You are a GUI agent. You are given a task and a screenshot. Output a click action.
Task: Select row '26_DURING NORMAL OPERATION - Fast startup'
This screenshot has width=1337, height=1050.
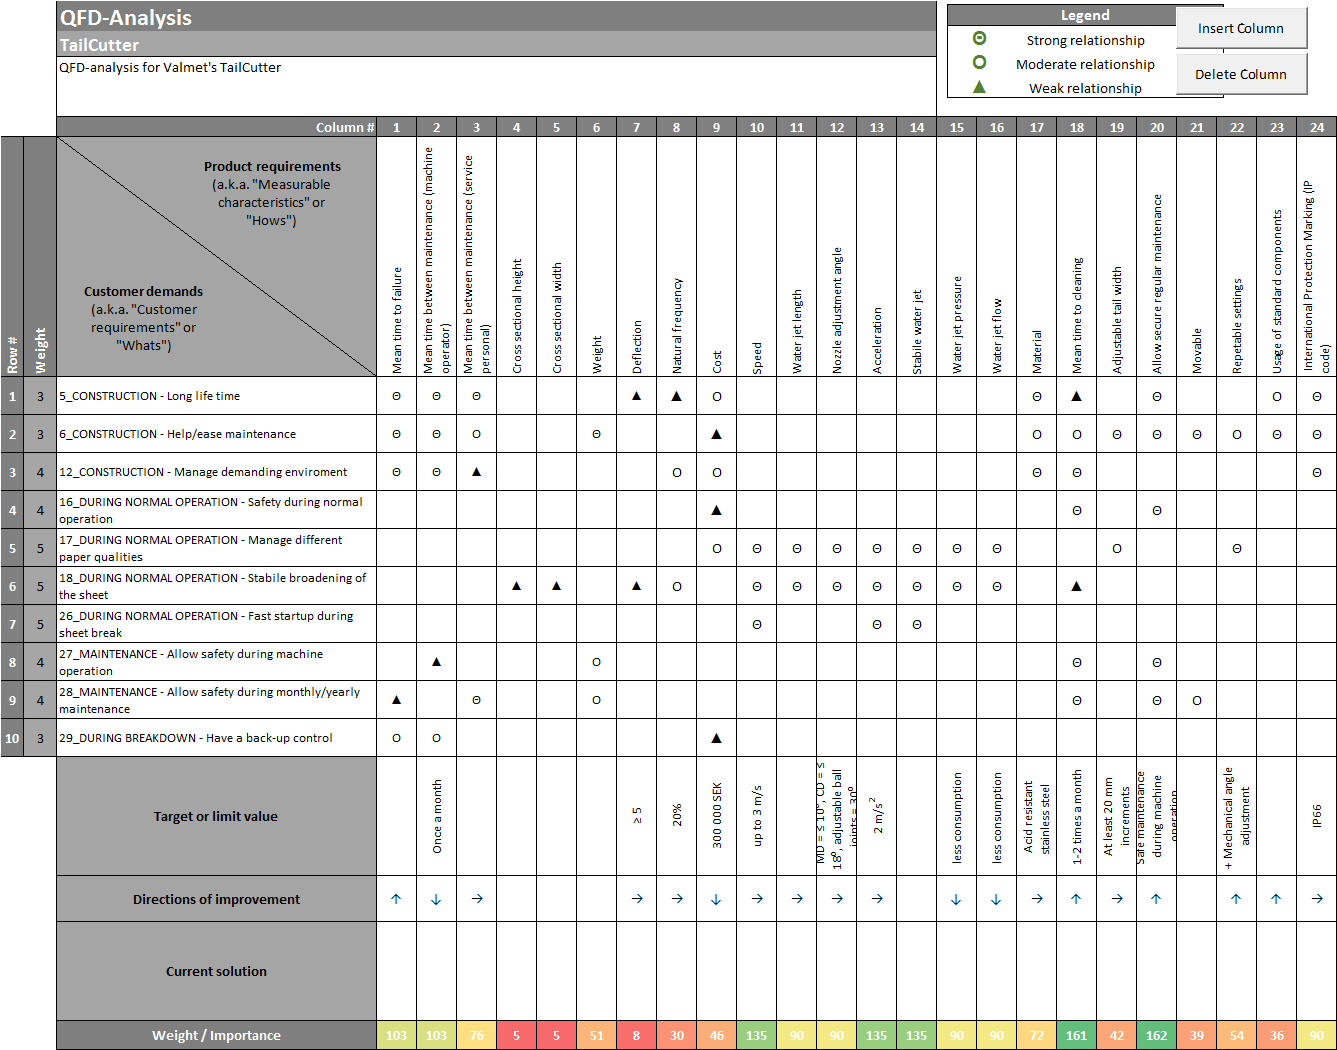(x=217, y=624)
